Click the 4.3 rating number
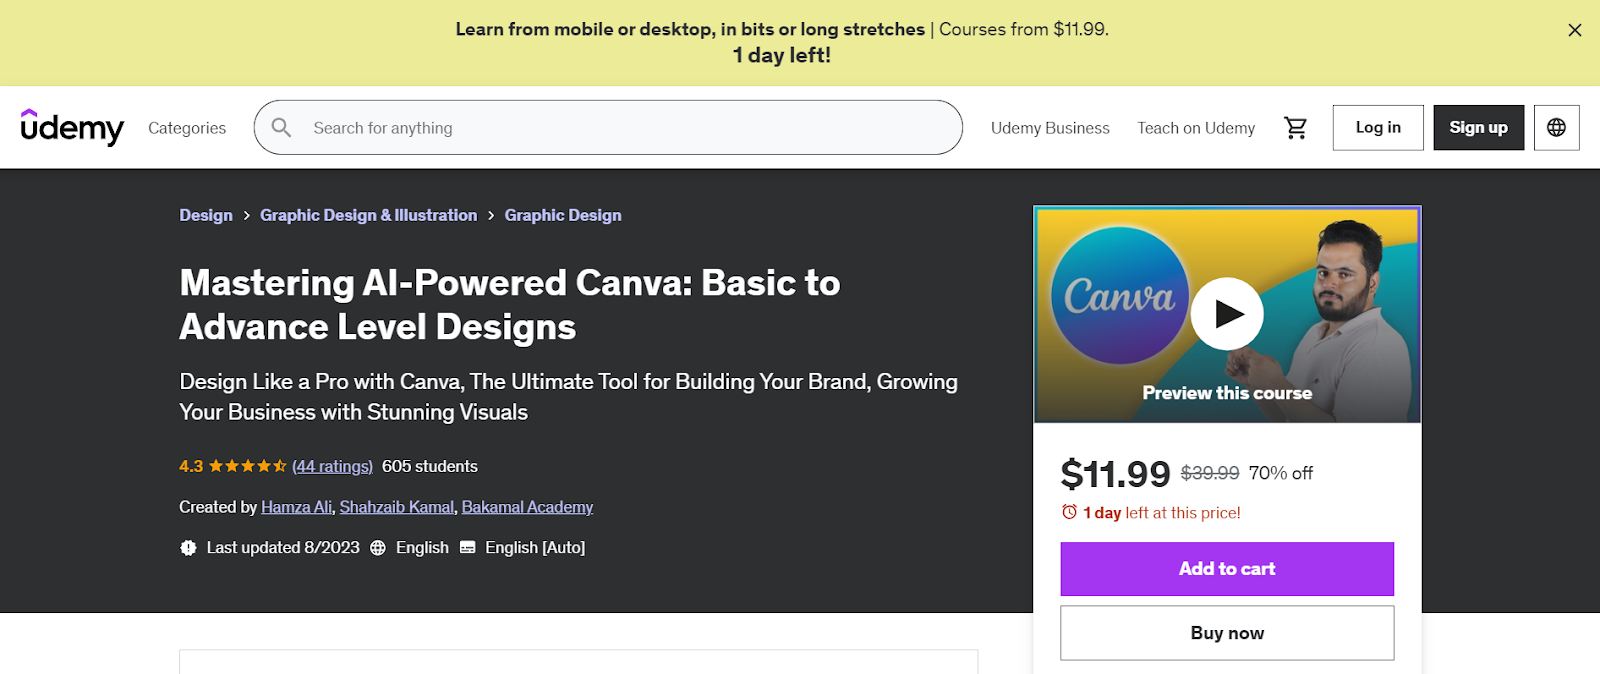Image resolution: width=1600 pixels, height=674 pixels. click(191, 466)
